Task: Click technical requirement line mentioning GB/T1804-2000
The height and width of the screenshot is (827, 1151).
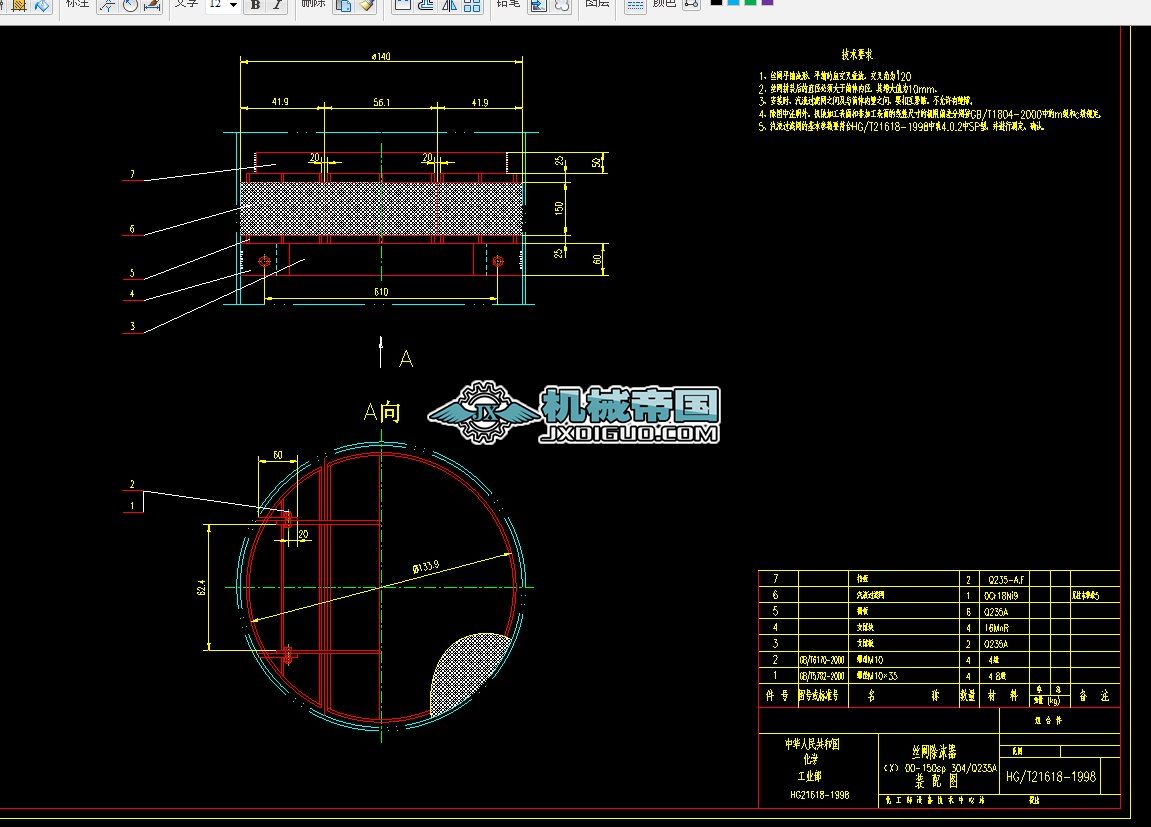Action: point(930,114)
